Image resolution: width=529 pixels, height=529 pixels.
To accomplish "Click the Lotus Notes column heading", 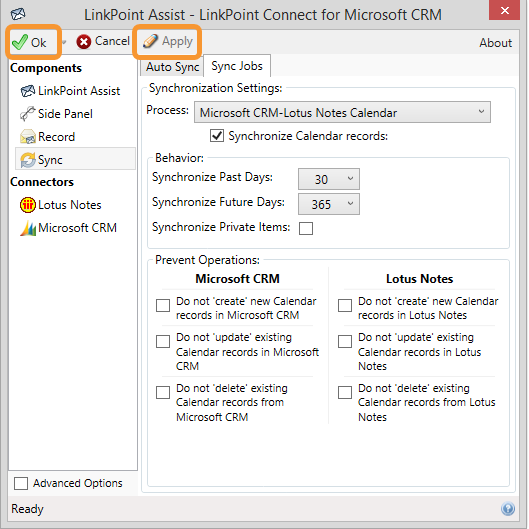I will [x=419, y=279].
